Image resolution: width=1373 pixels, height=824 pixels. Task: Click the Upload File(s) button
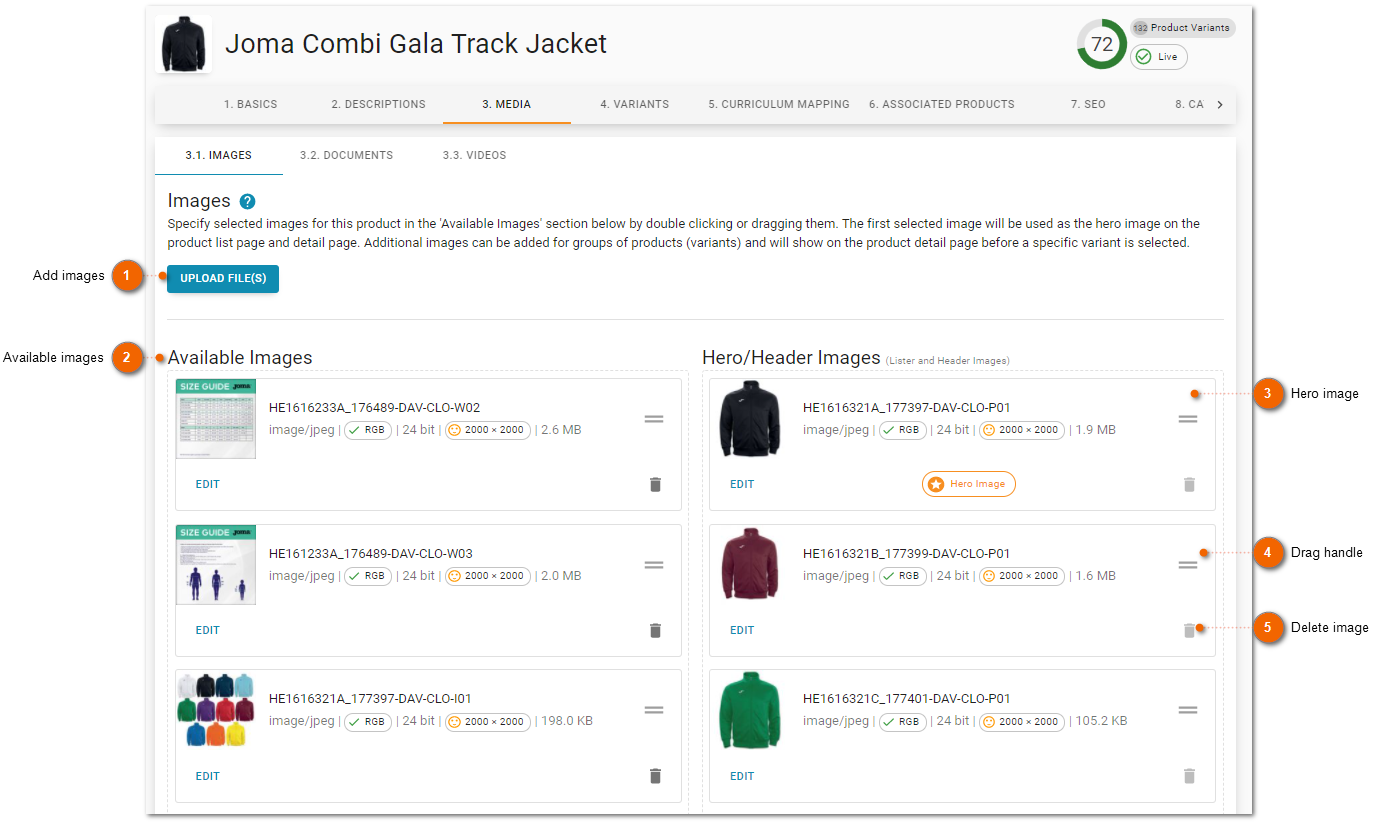[x=223, y=278]
